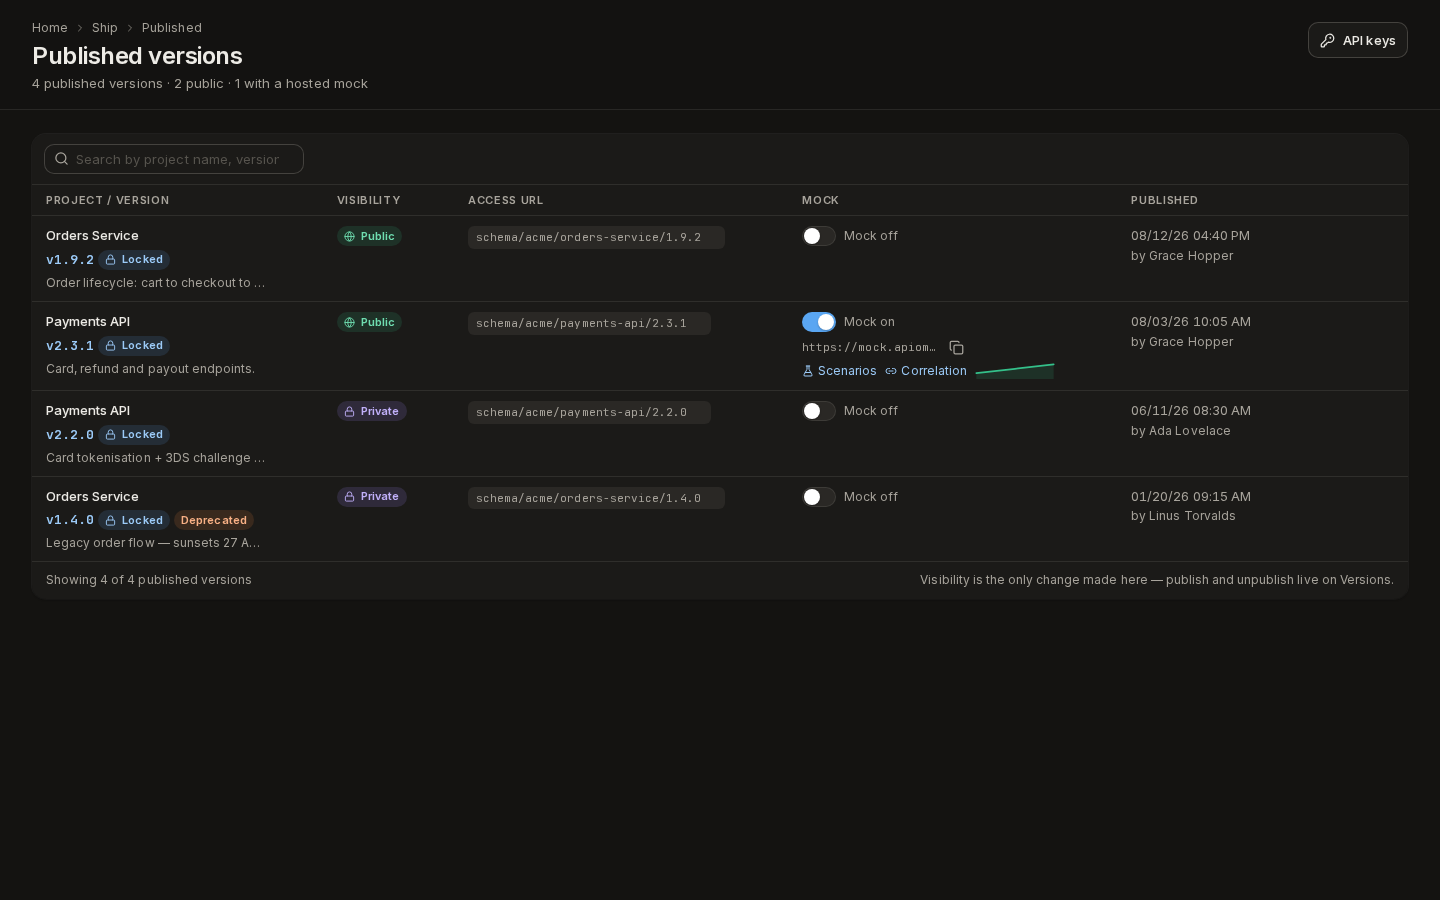1440x900 pixels.
Task: Click the Deprecated badge on Orders Service v1.4.0
Action: pos(214,521)
